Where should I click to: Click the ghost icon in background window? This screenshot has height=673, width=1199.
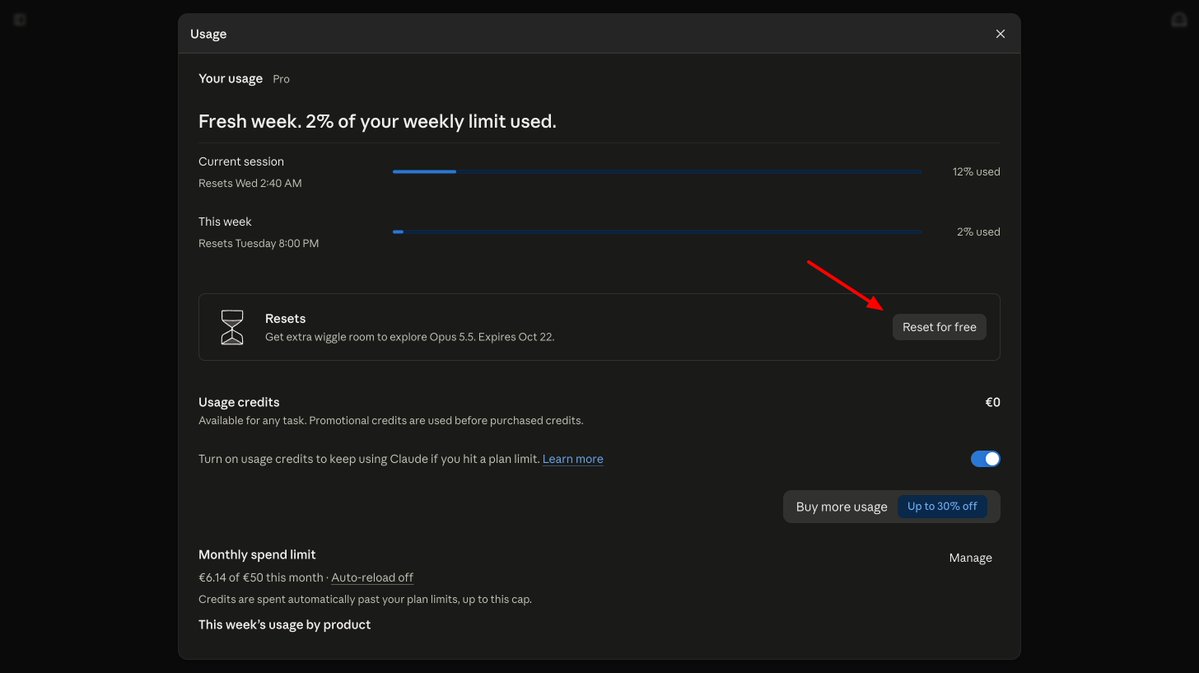pos(1178,20)
